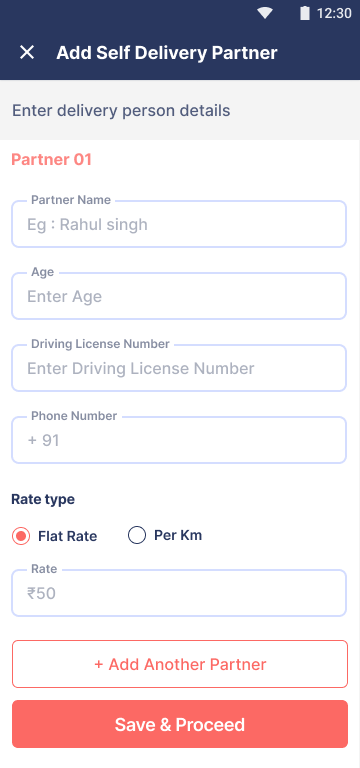Screen dimensions: 360x768
Task: Close the Add Self Delivery Partner screen
Action: (x=27, y=52)
